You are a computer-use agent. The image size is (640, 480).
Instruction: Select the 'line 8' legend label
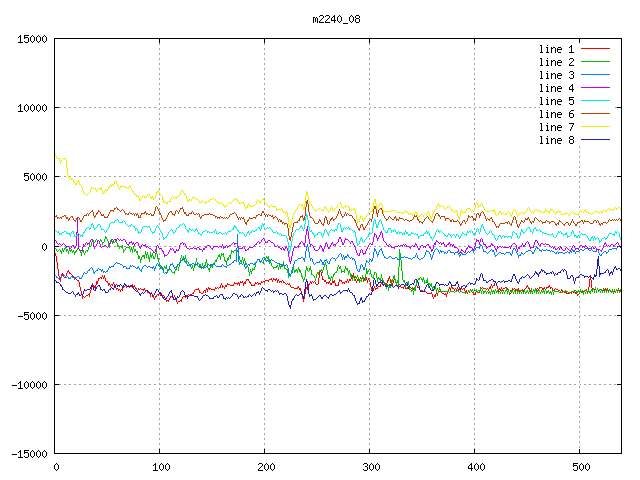point(557,140)
